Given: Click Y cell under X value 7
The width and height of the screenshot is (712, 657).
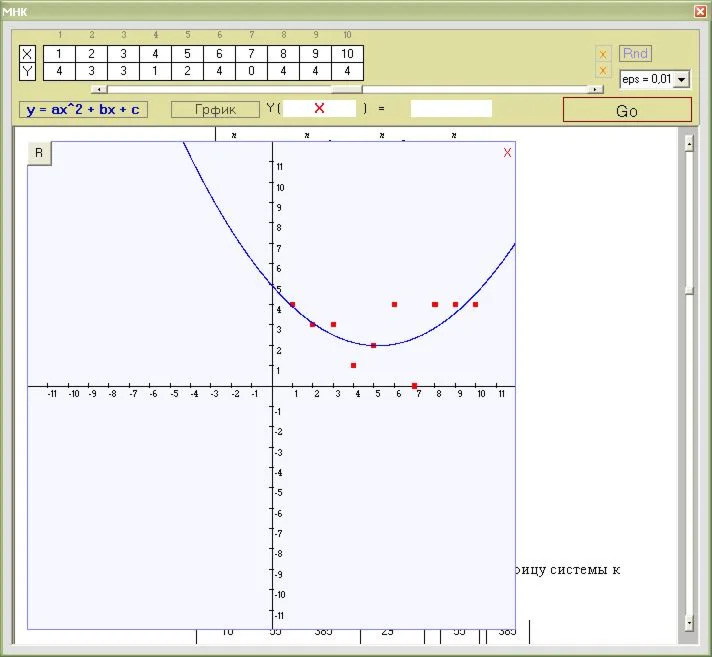Looking at the screenshot, I should (x=251, y=71).
